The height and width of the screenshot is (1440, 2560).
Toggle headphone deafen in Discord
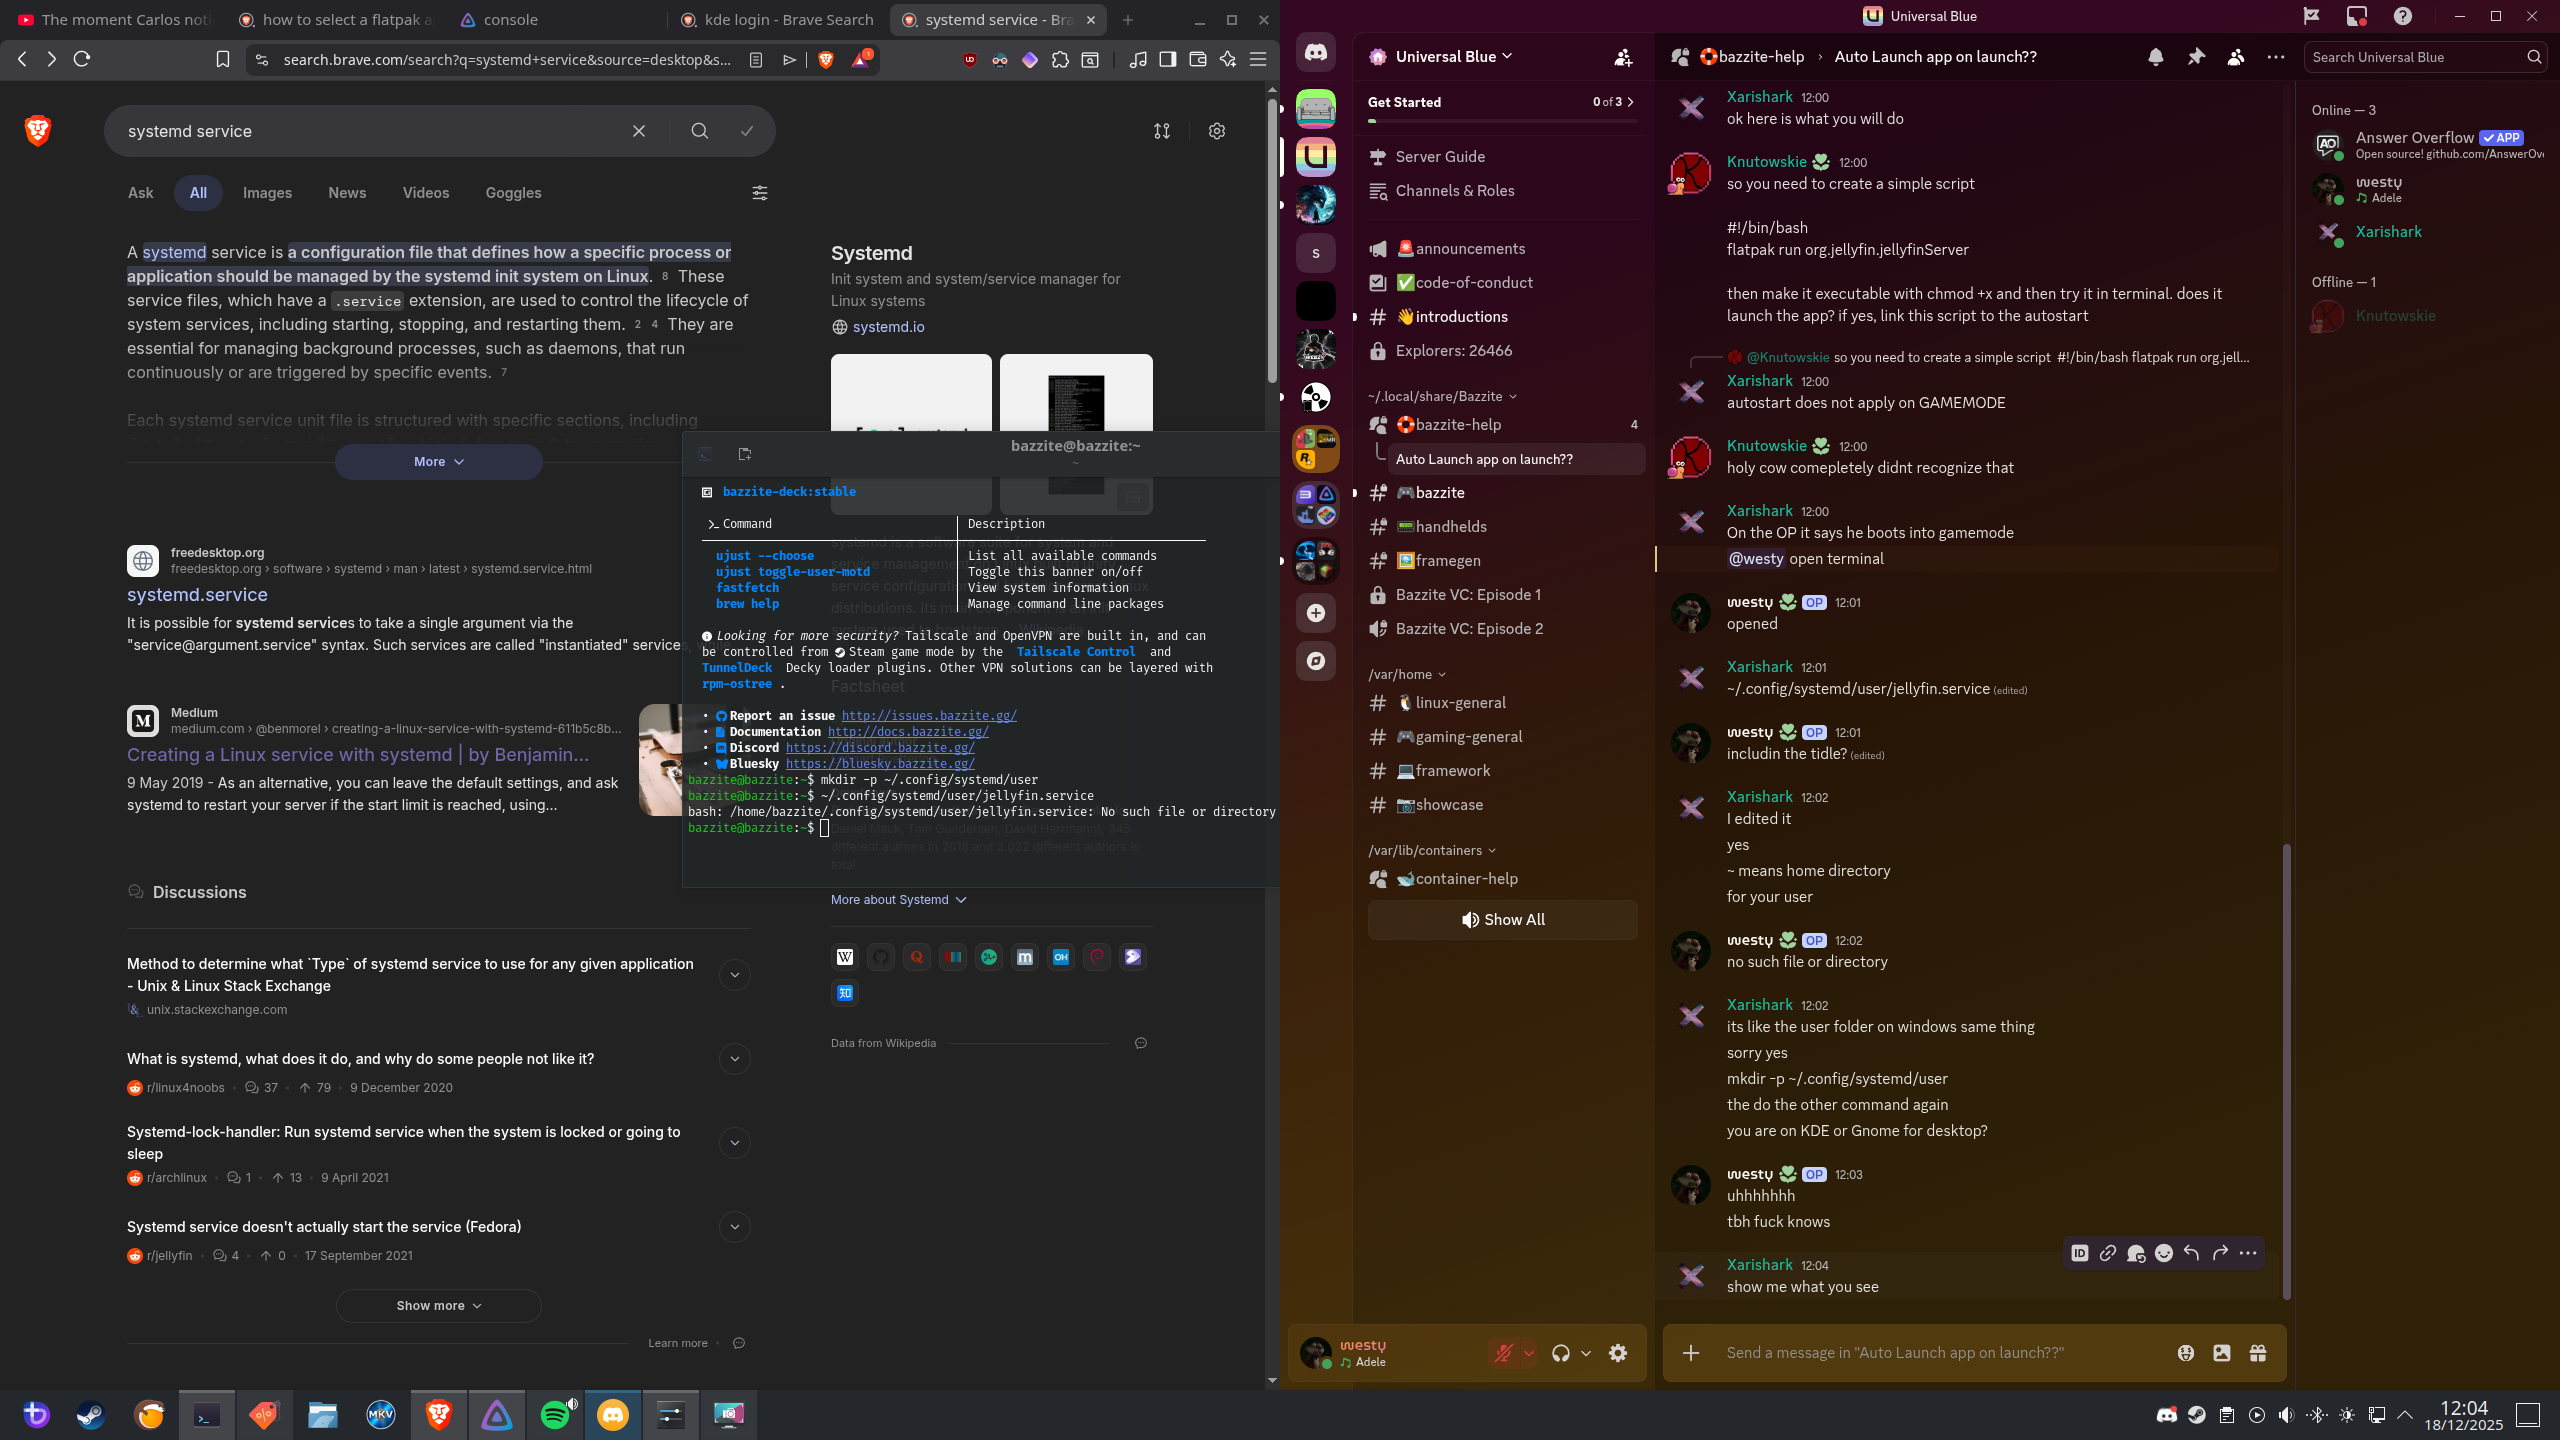tap(1560, 1353)
